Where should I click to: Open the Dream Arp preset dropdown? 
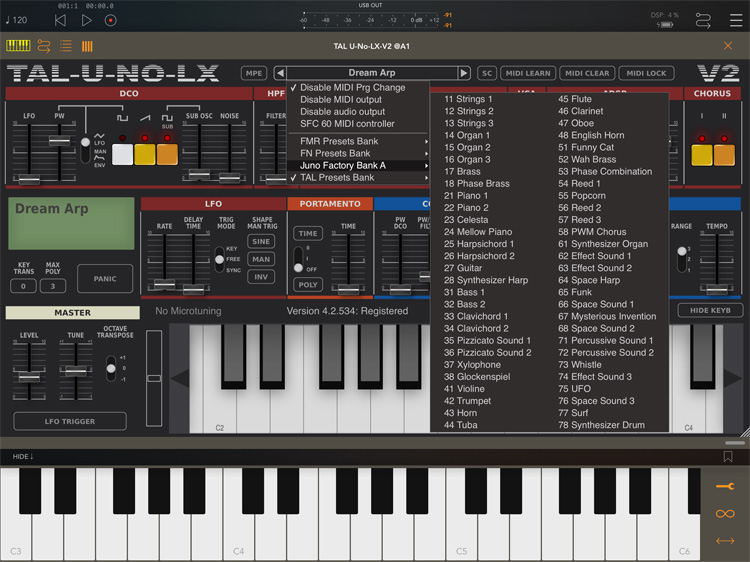[372, 73]
